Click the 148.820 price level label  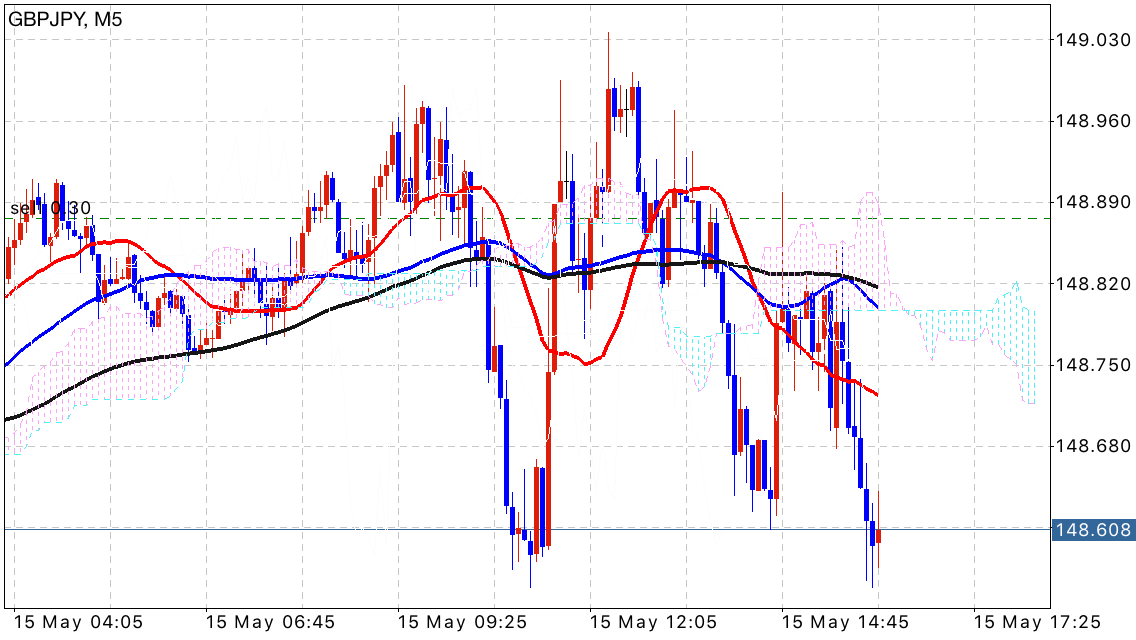pyautogui.click(x=1093, y=284)
